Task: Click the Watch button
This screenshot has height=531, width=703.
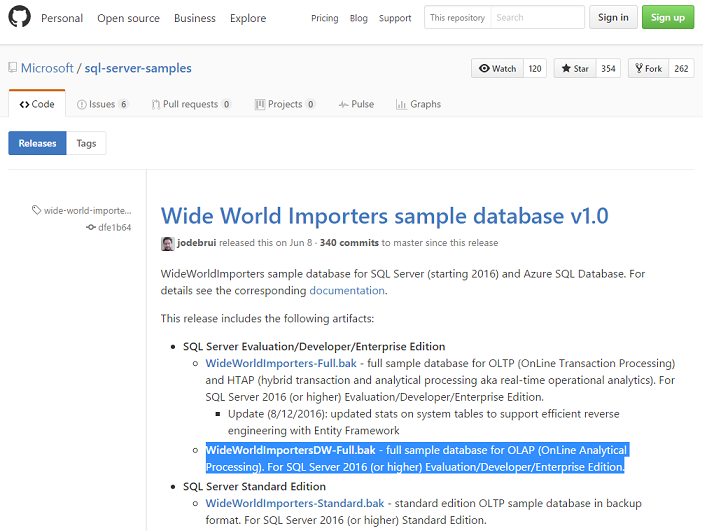Action: [497, 68]
